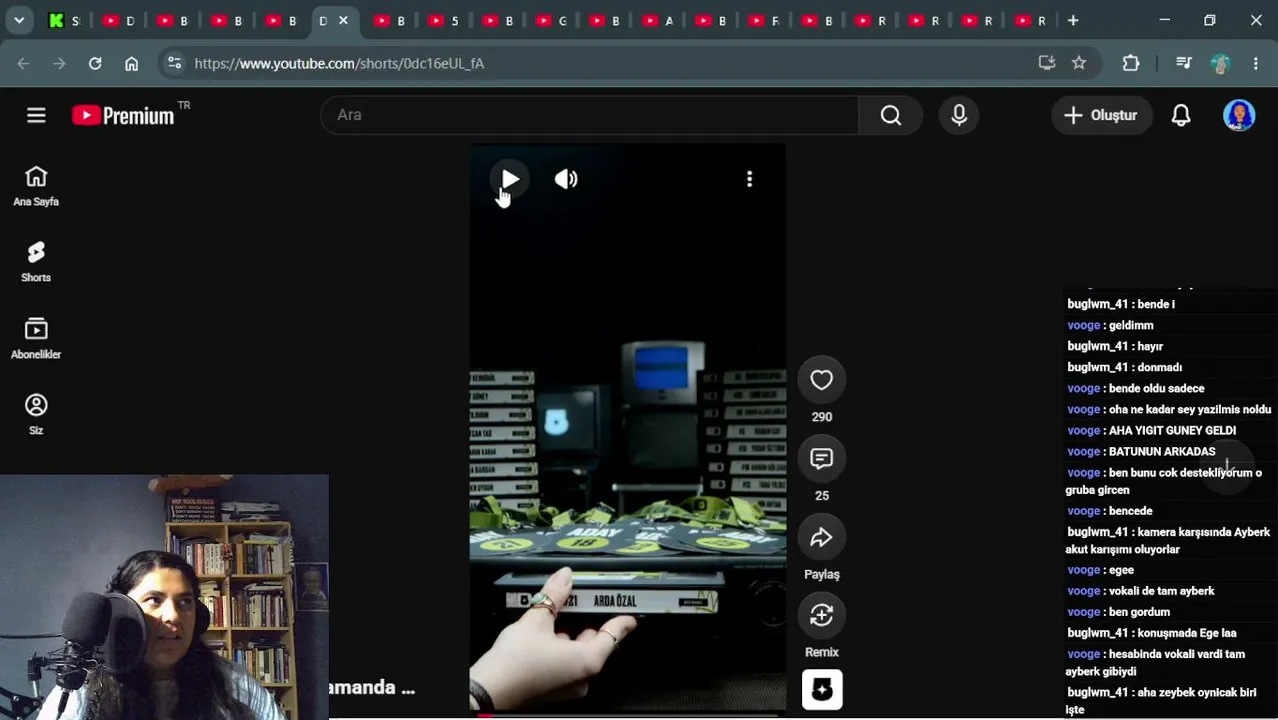Click chat message 'donmadı'
This screenshot has height=720, width=1278.
click(1159, 367)
